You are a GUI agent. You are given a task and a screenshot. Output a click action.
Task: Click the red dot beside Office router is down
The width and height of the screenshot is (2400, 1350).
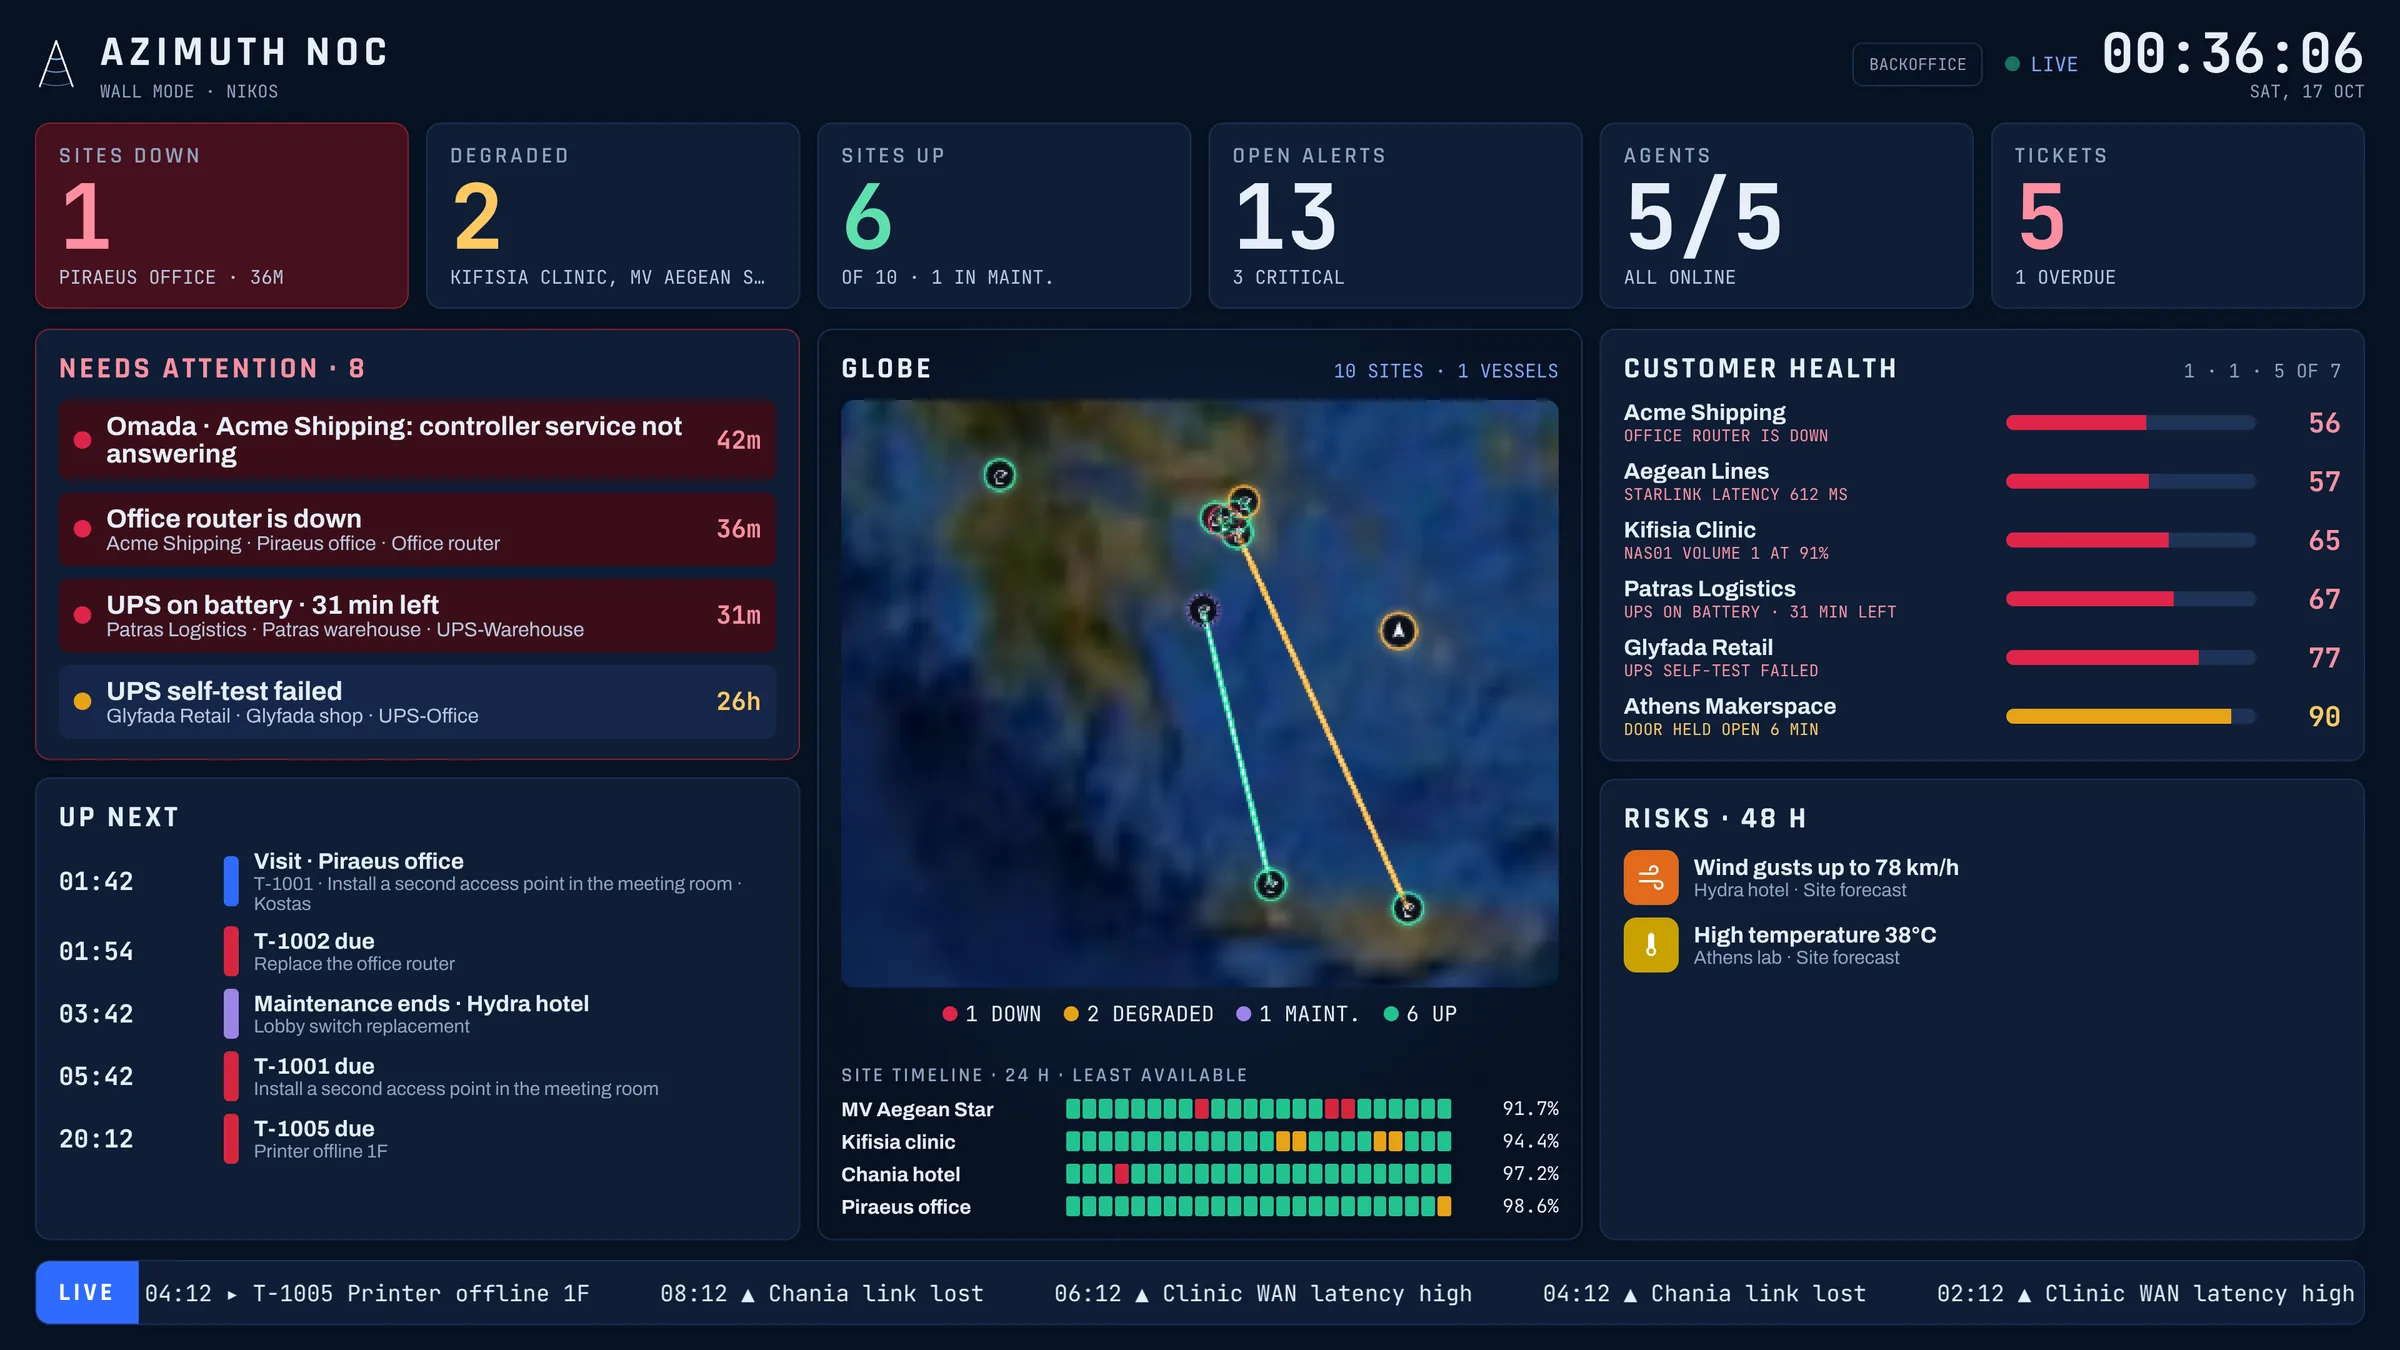tap(83, 529)
